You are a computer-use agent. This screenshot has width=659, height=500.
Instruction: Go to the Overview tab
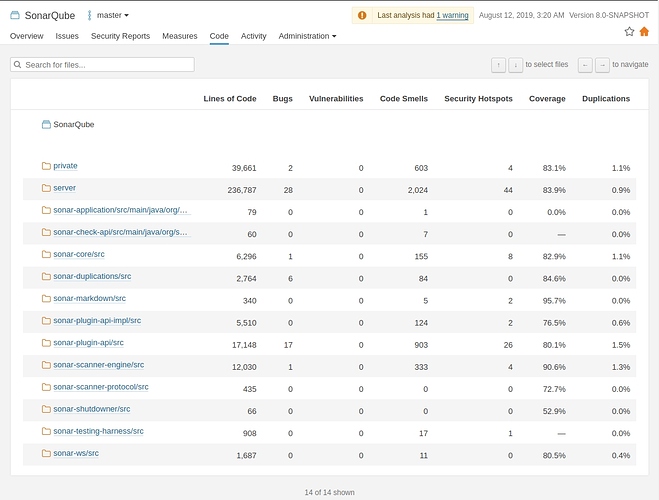pos(26,36)
